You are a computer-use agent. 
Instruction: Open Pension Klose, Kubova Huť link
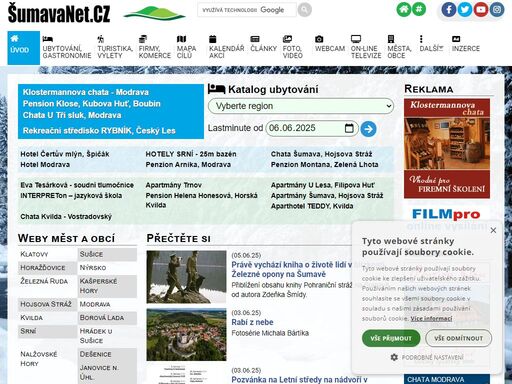[x=92, y=104]
